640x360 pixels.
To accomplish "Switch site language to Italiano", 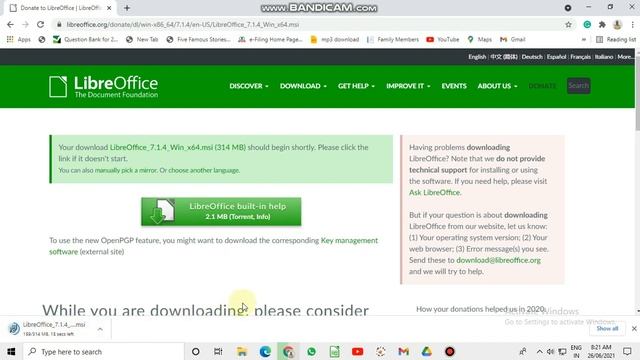I will click(604, 57).
